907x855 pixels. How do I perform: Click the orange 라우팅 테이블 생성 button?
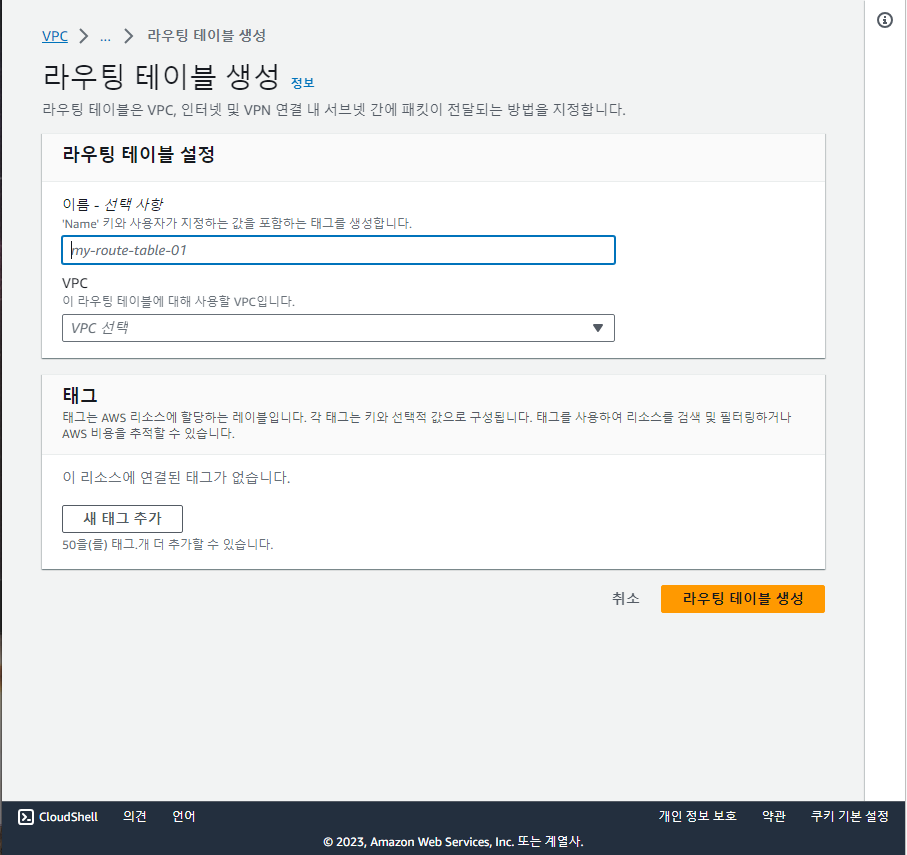point(743,599)
